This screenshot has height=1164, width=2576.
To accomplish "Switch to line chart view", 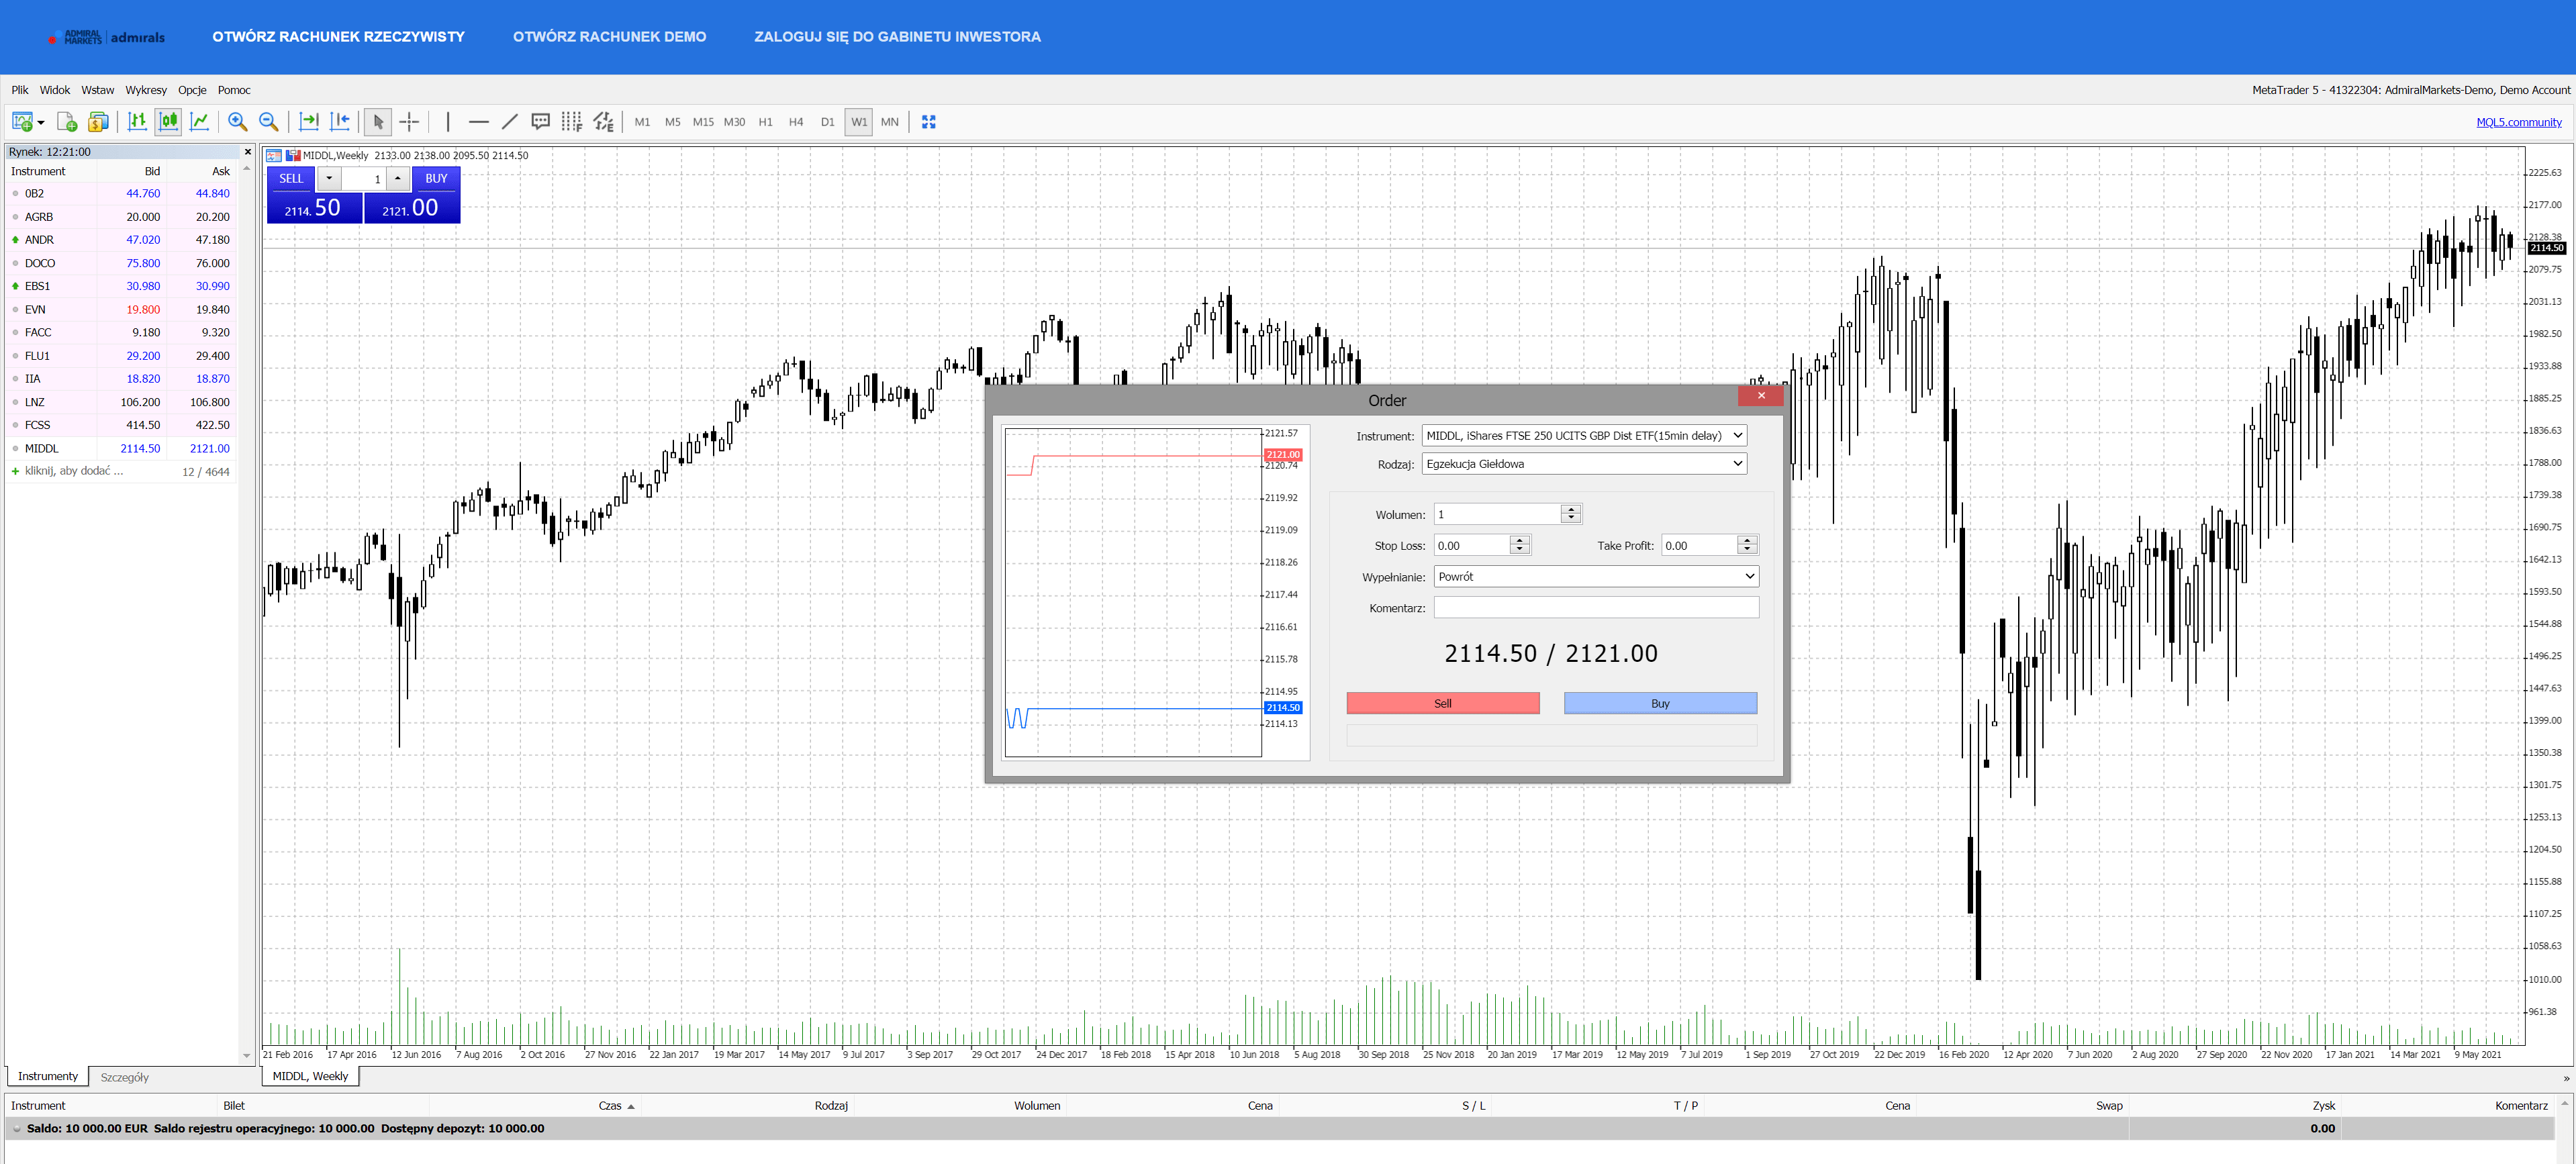I will 199,122.
